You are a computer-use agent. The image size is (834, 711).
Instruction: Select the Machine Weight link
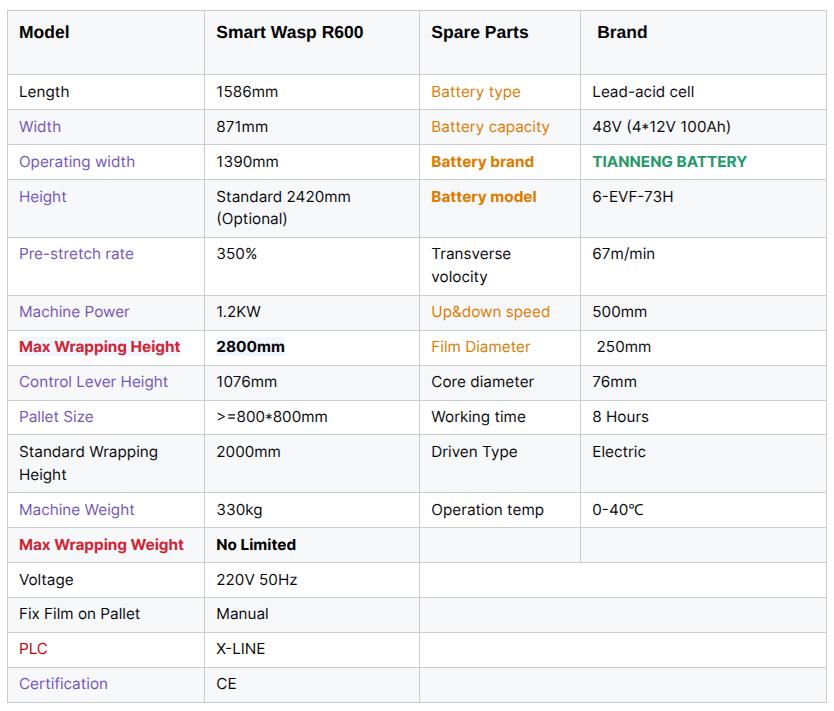[x=77, y=509]
